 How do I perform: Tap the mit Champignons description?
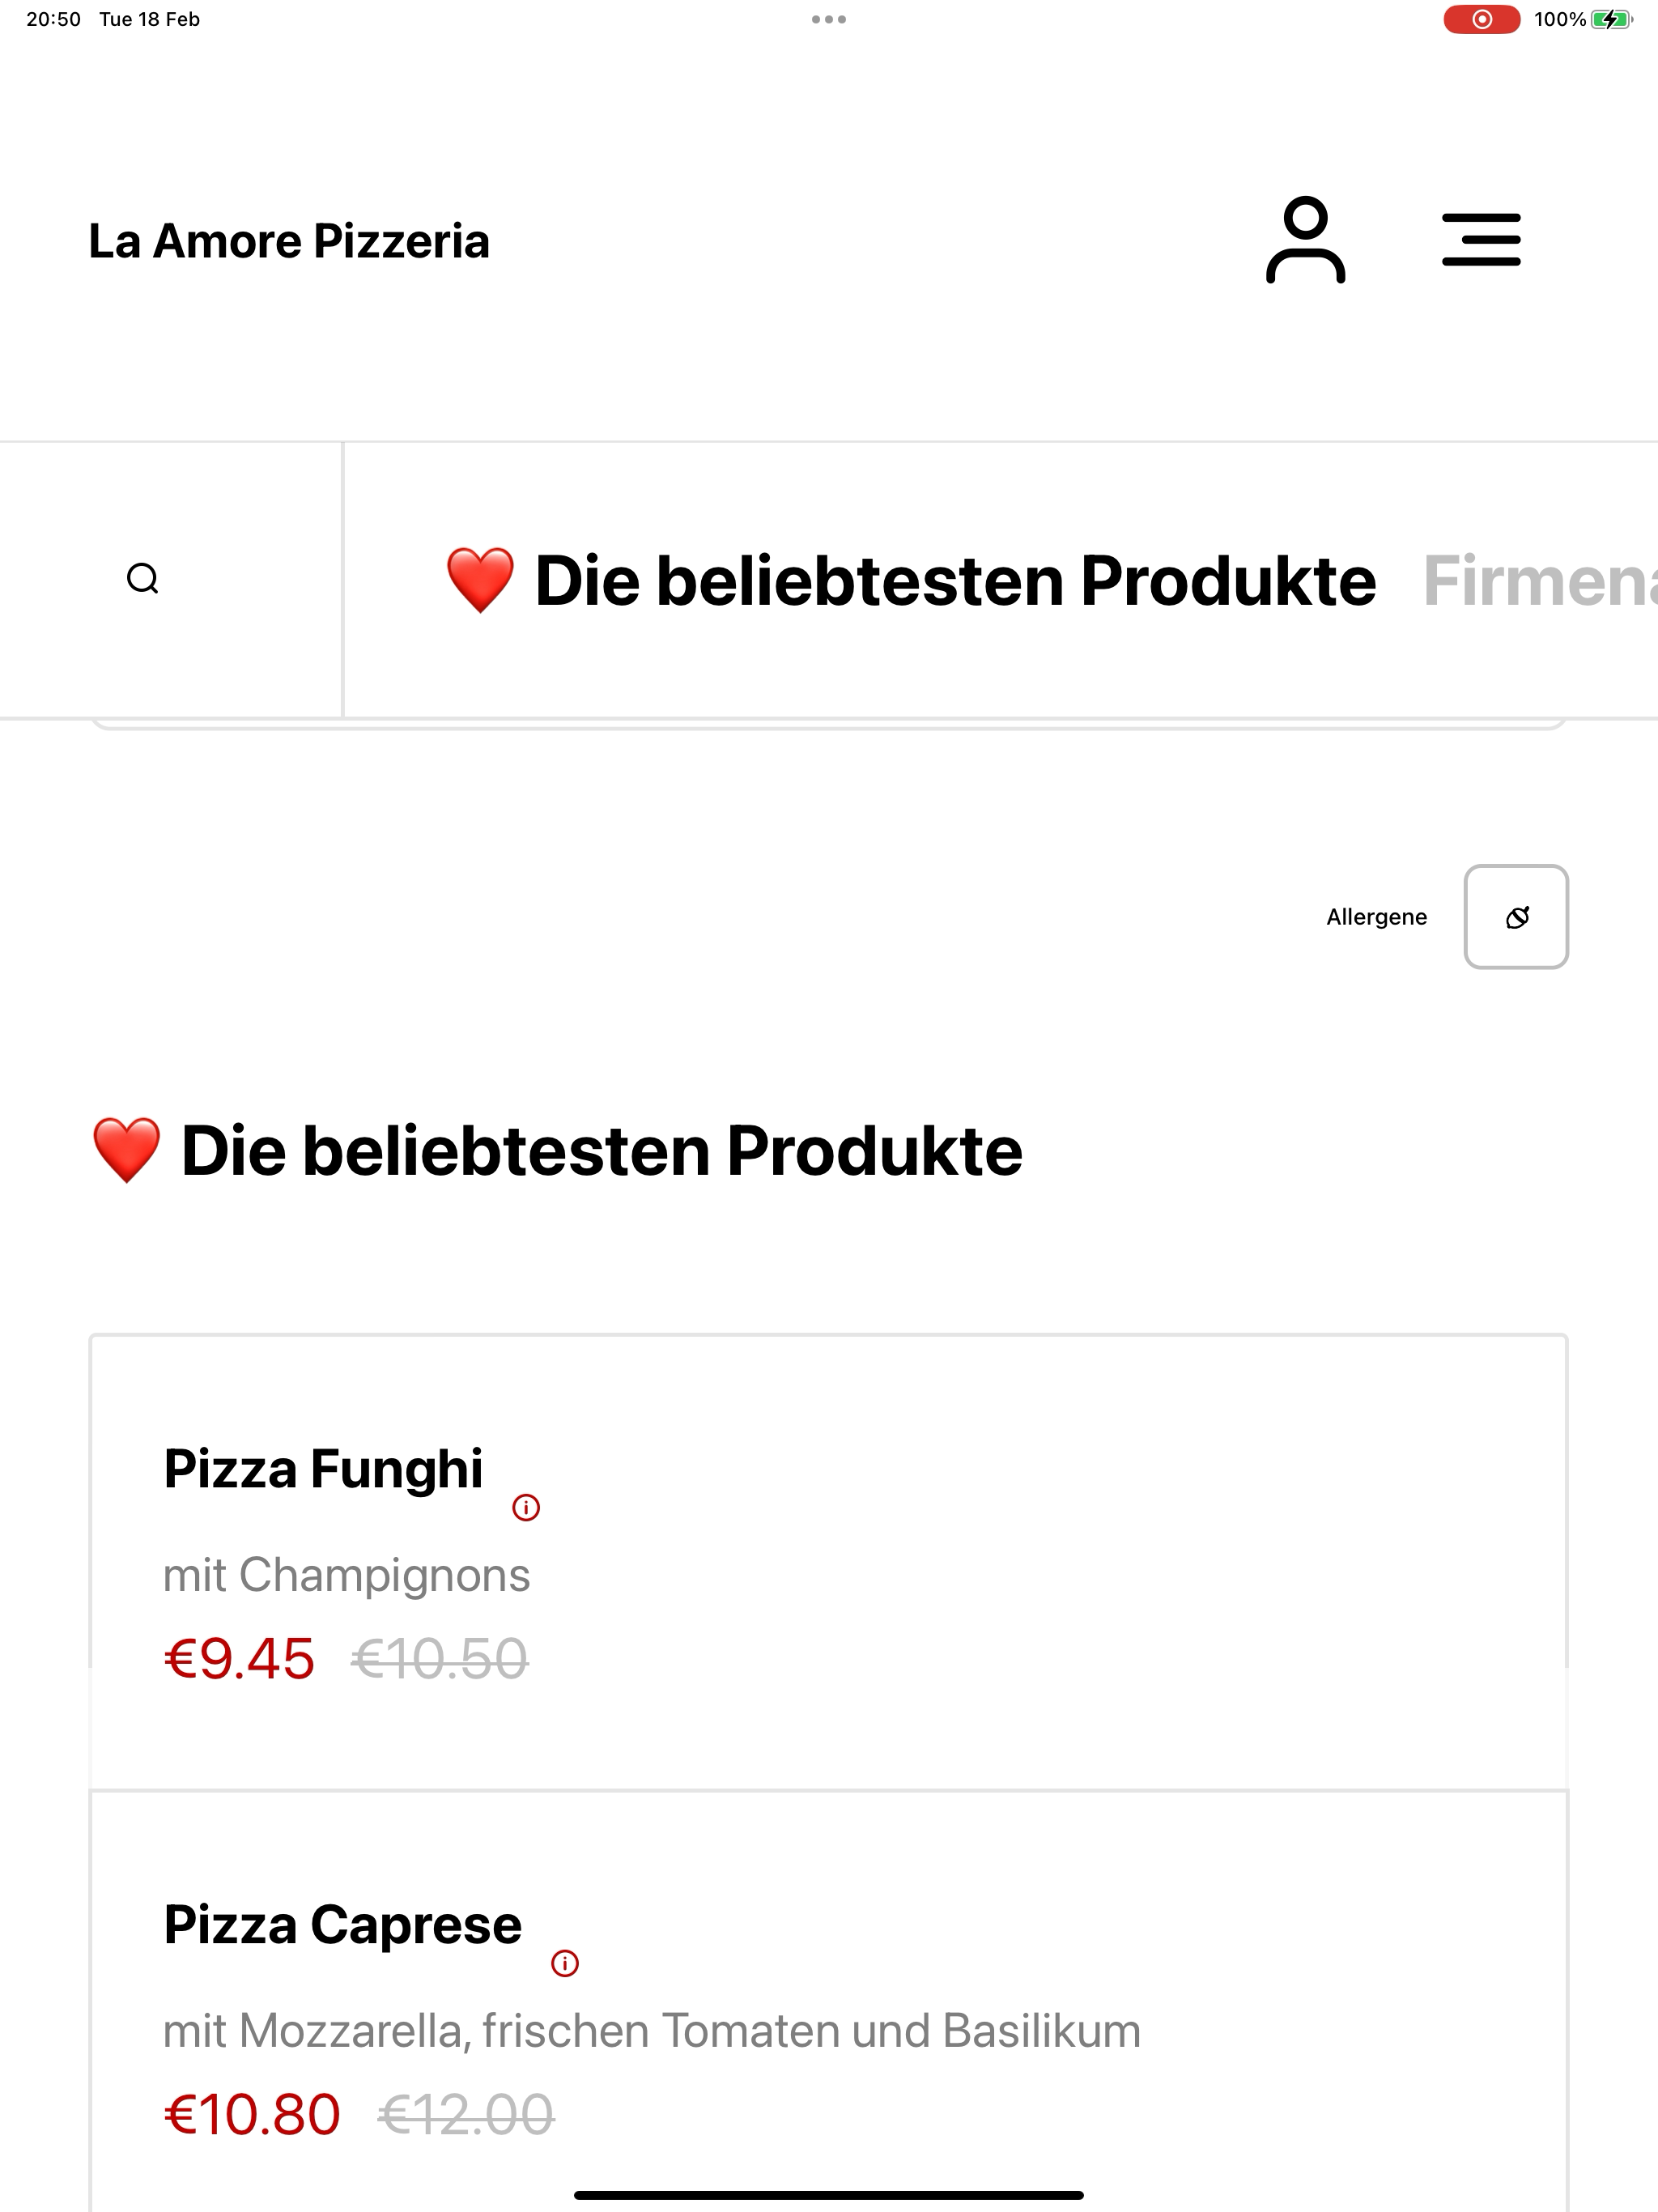[x=346, y=1575]
